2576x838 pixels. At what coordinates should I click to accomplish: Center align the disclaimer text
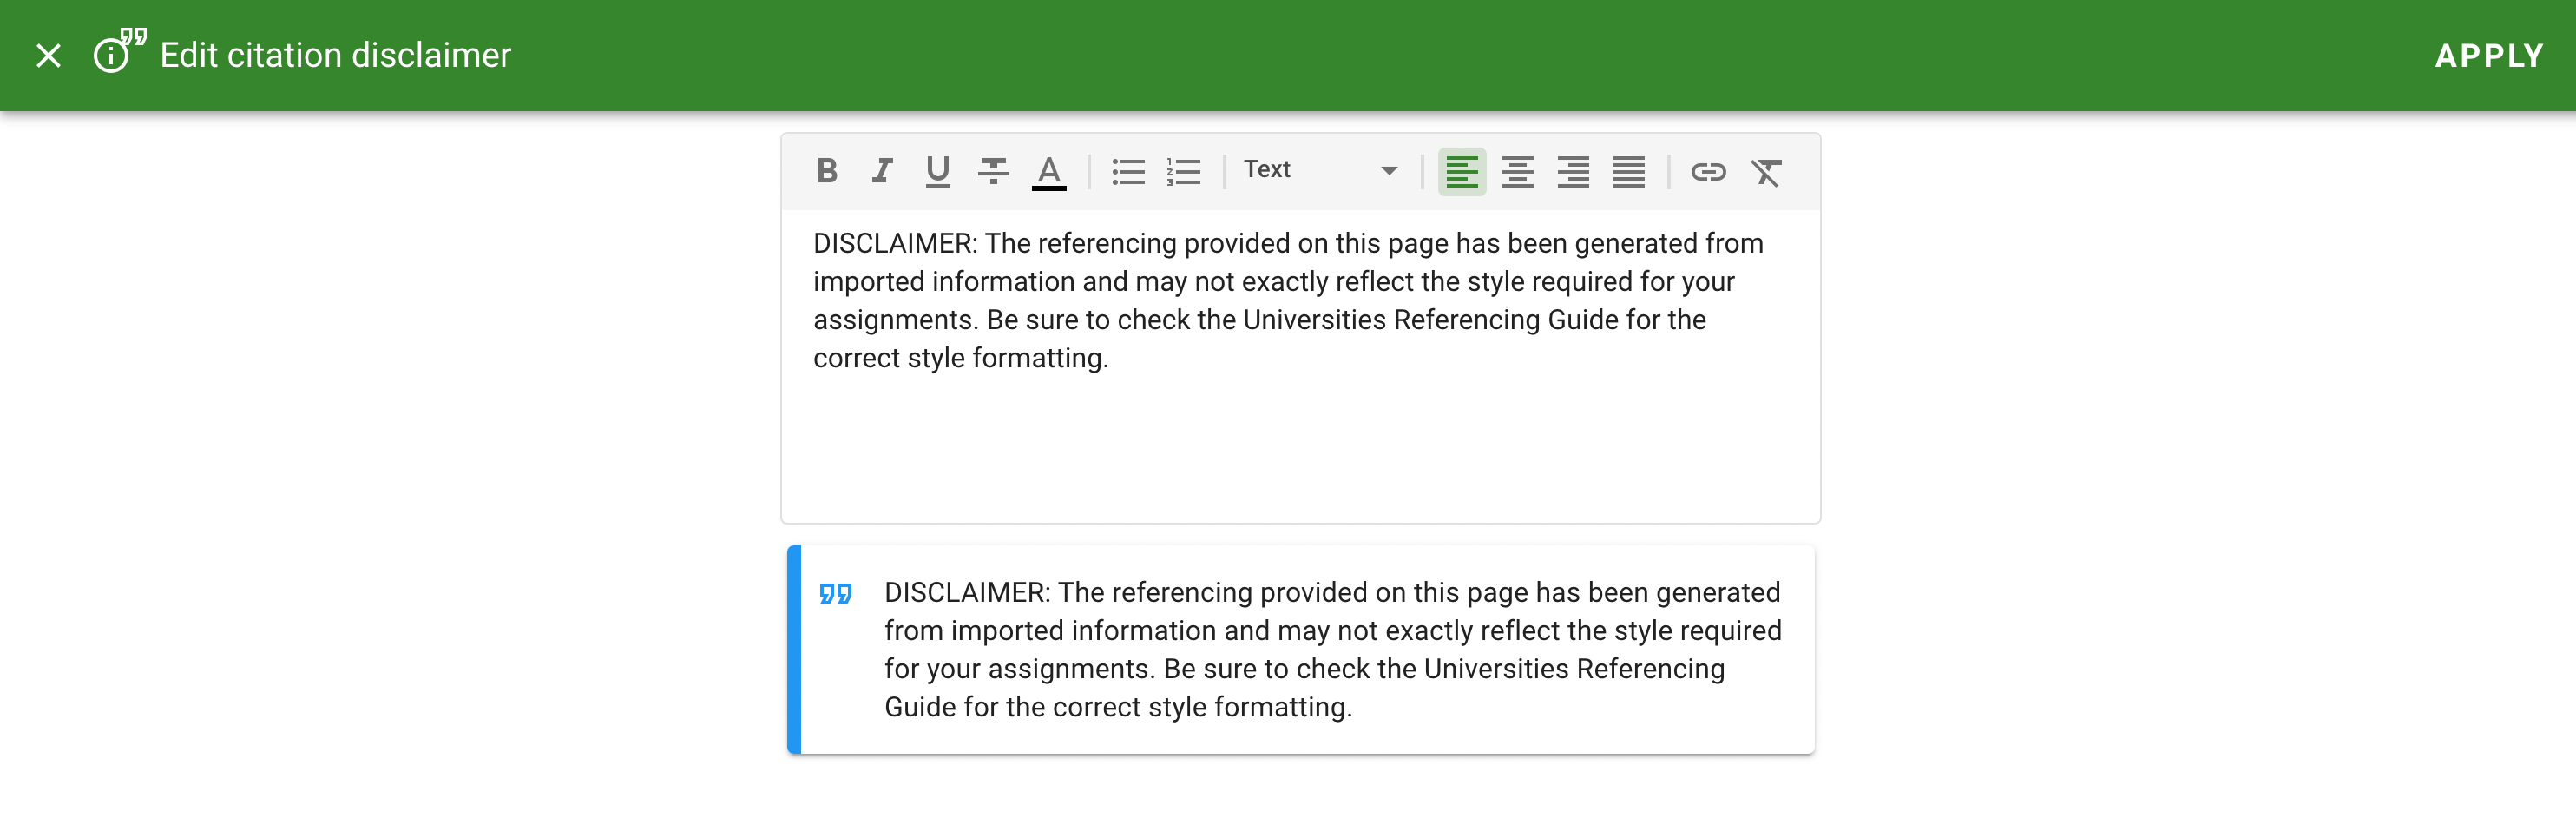(x=1517, y=171)
